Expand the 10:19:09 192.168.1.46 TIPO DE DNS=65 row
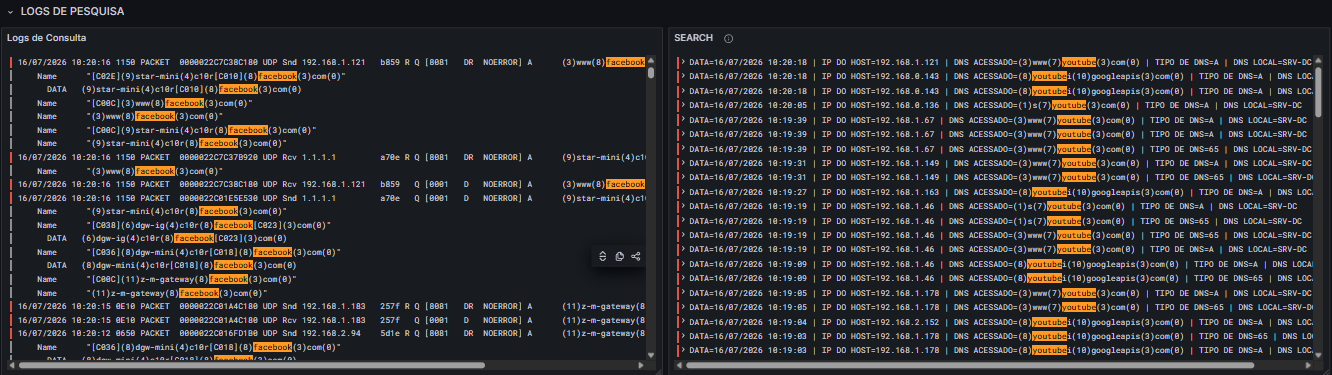 coord(683,278)
